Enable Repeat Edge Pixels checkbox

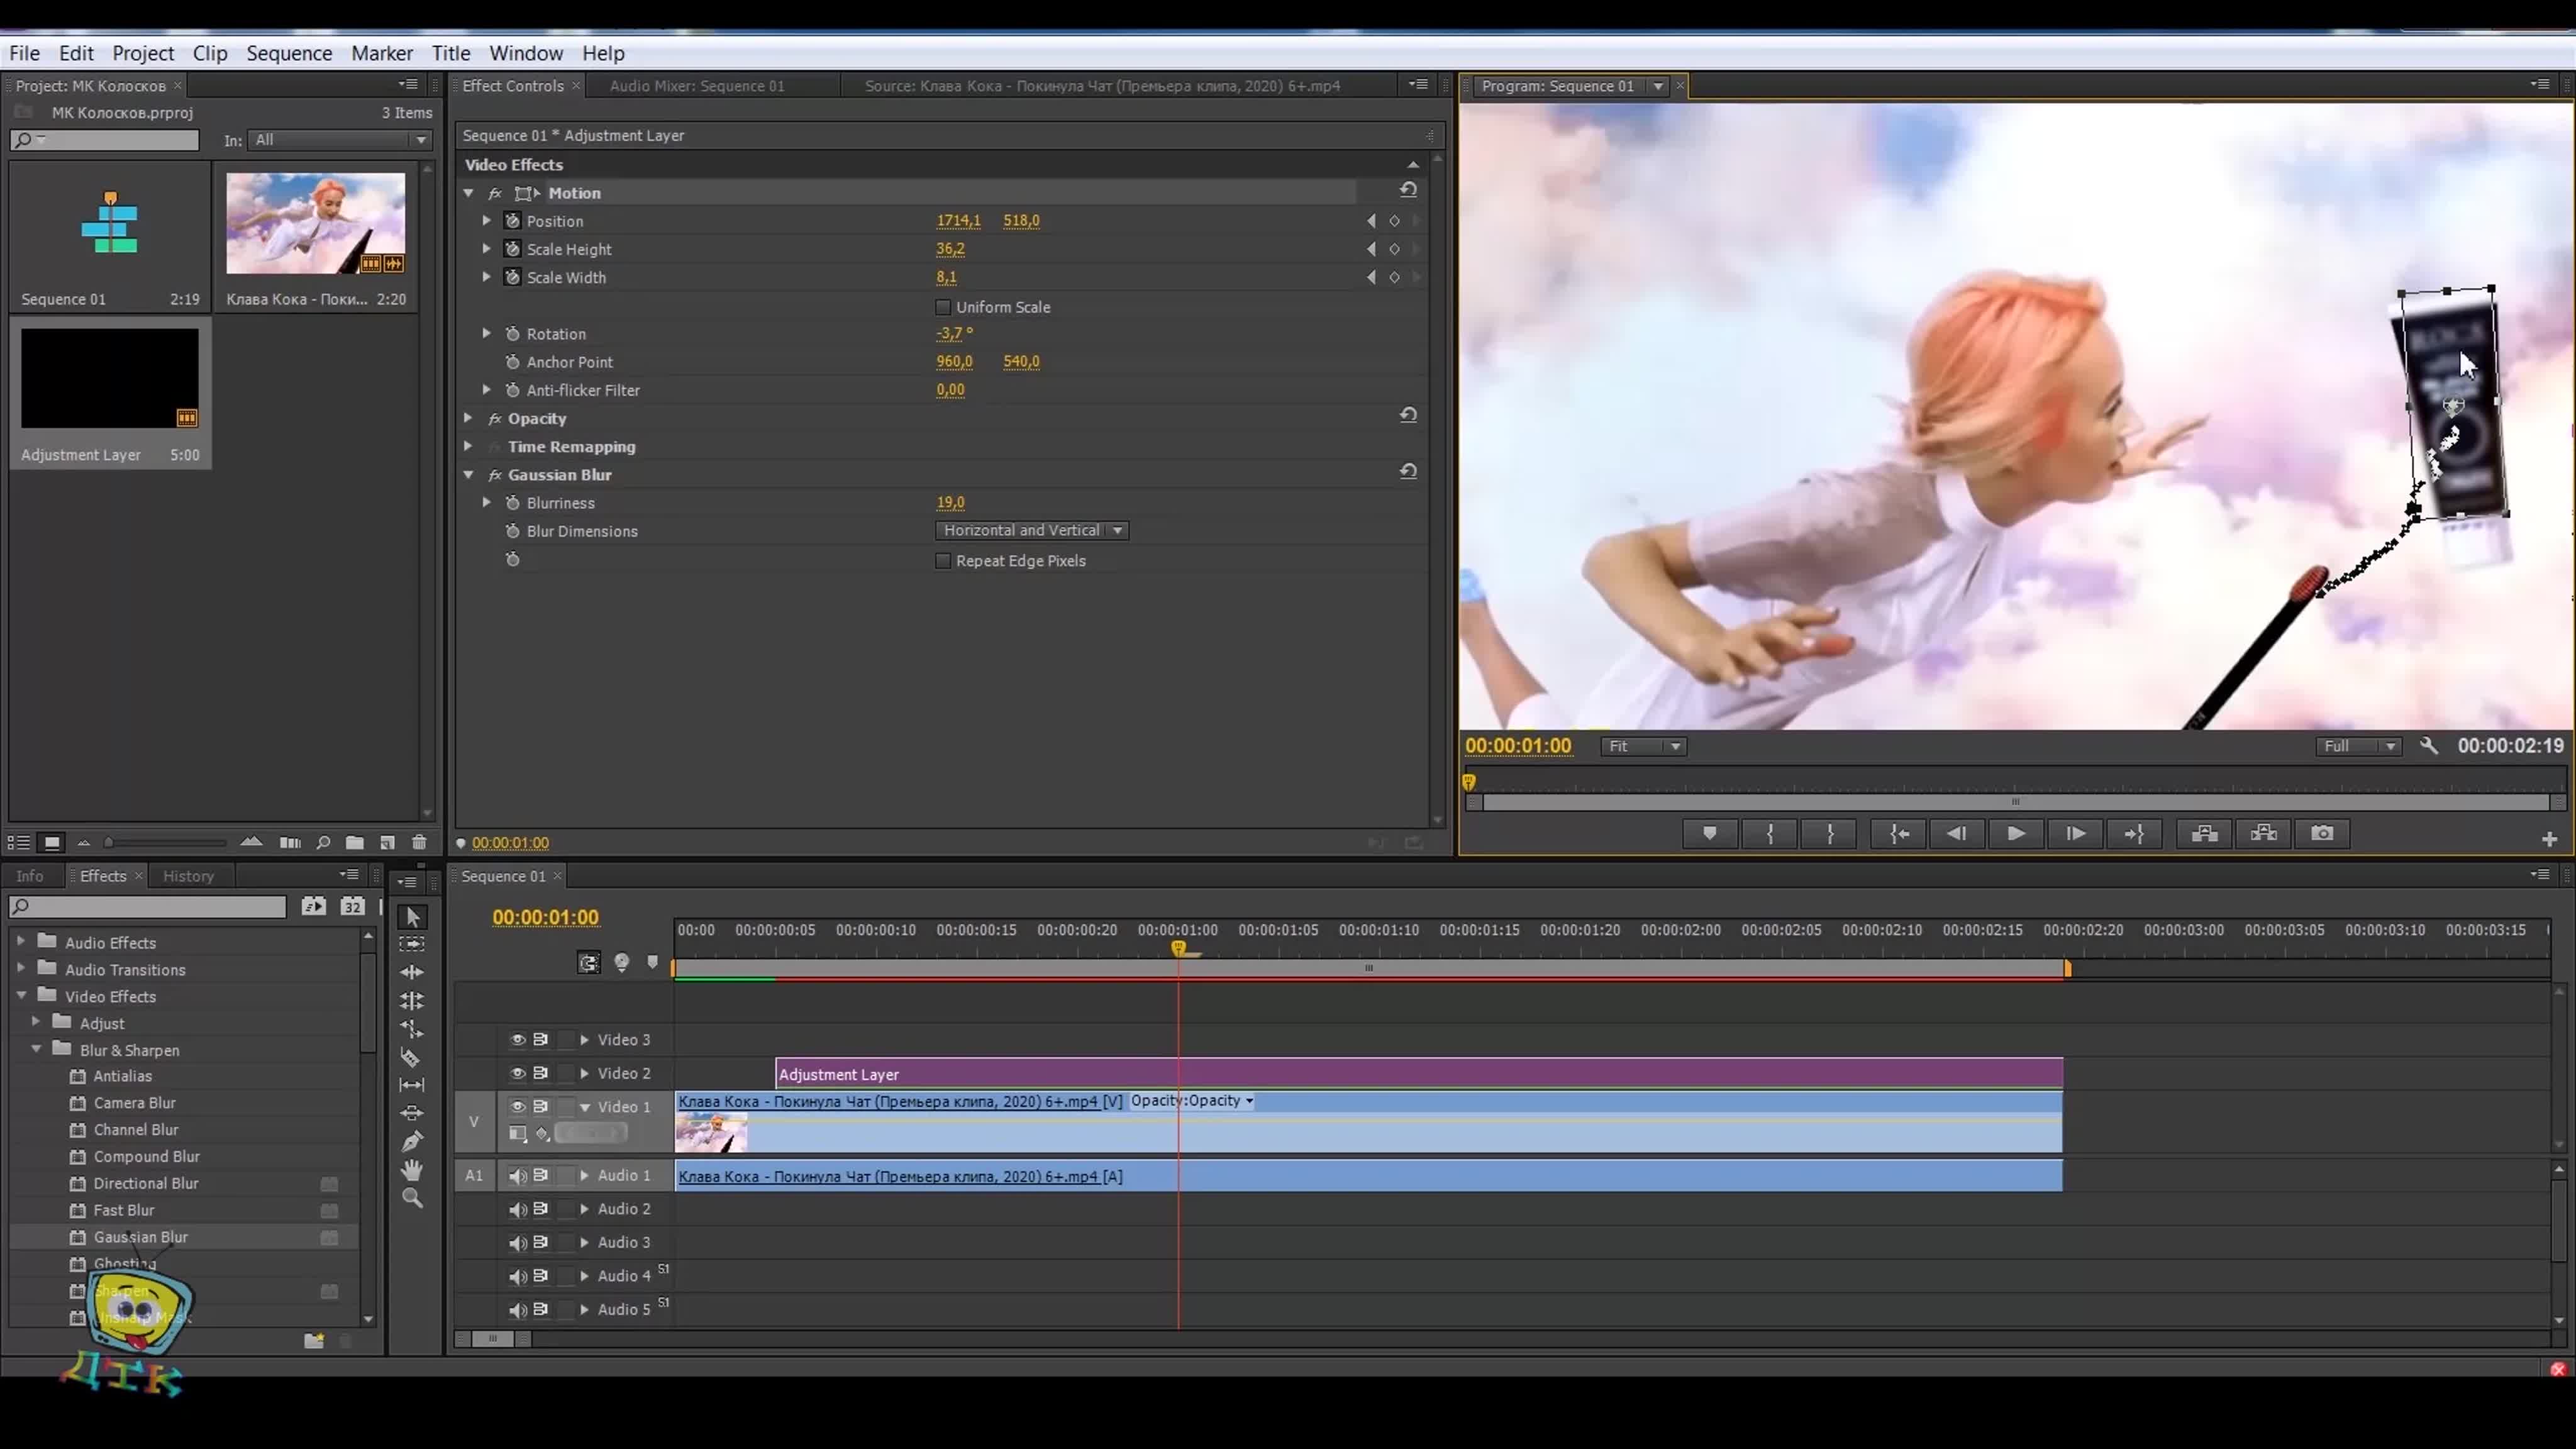[942, 561]
